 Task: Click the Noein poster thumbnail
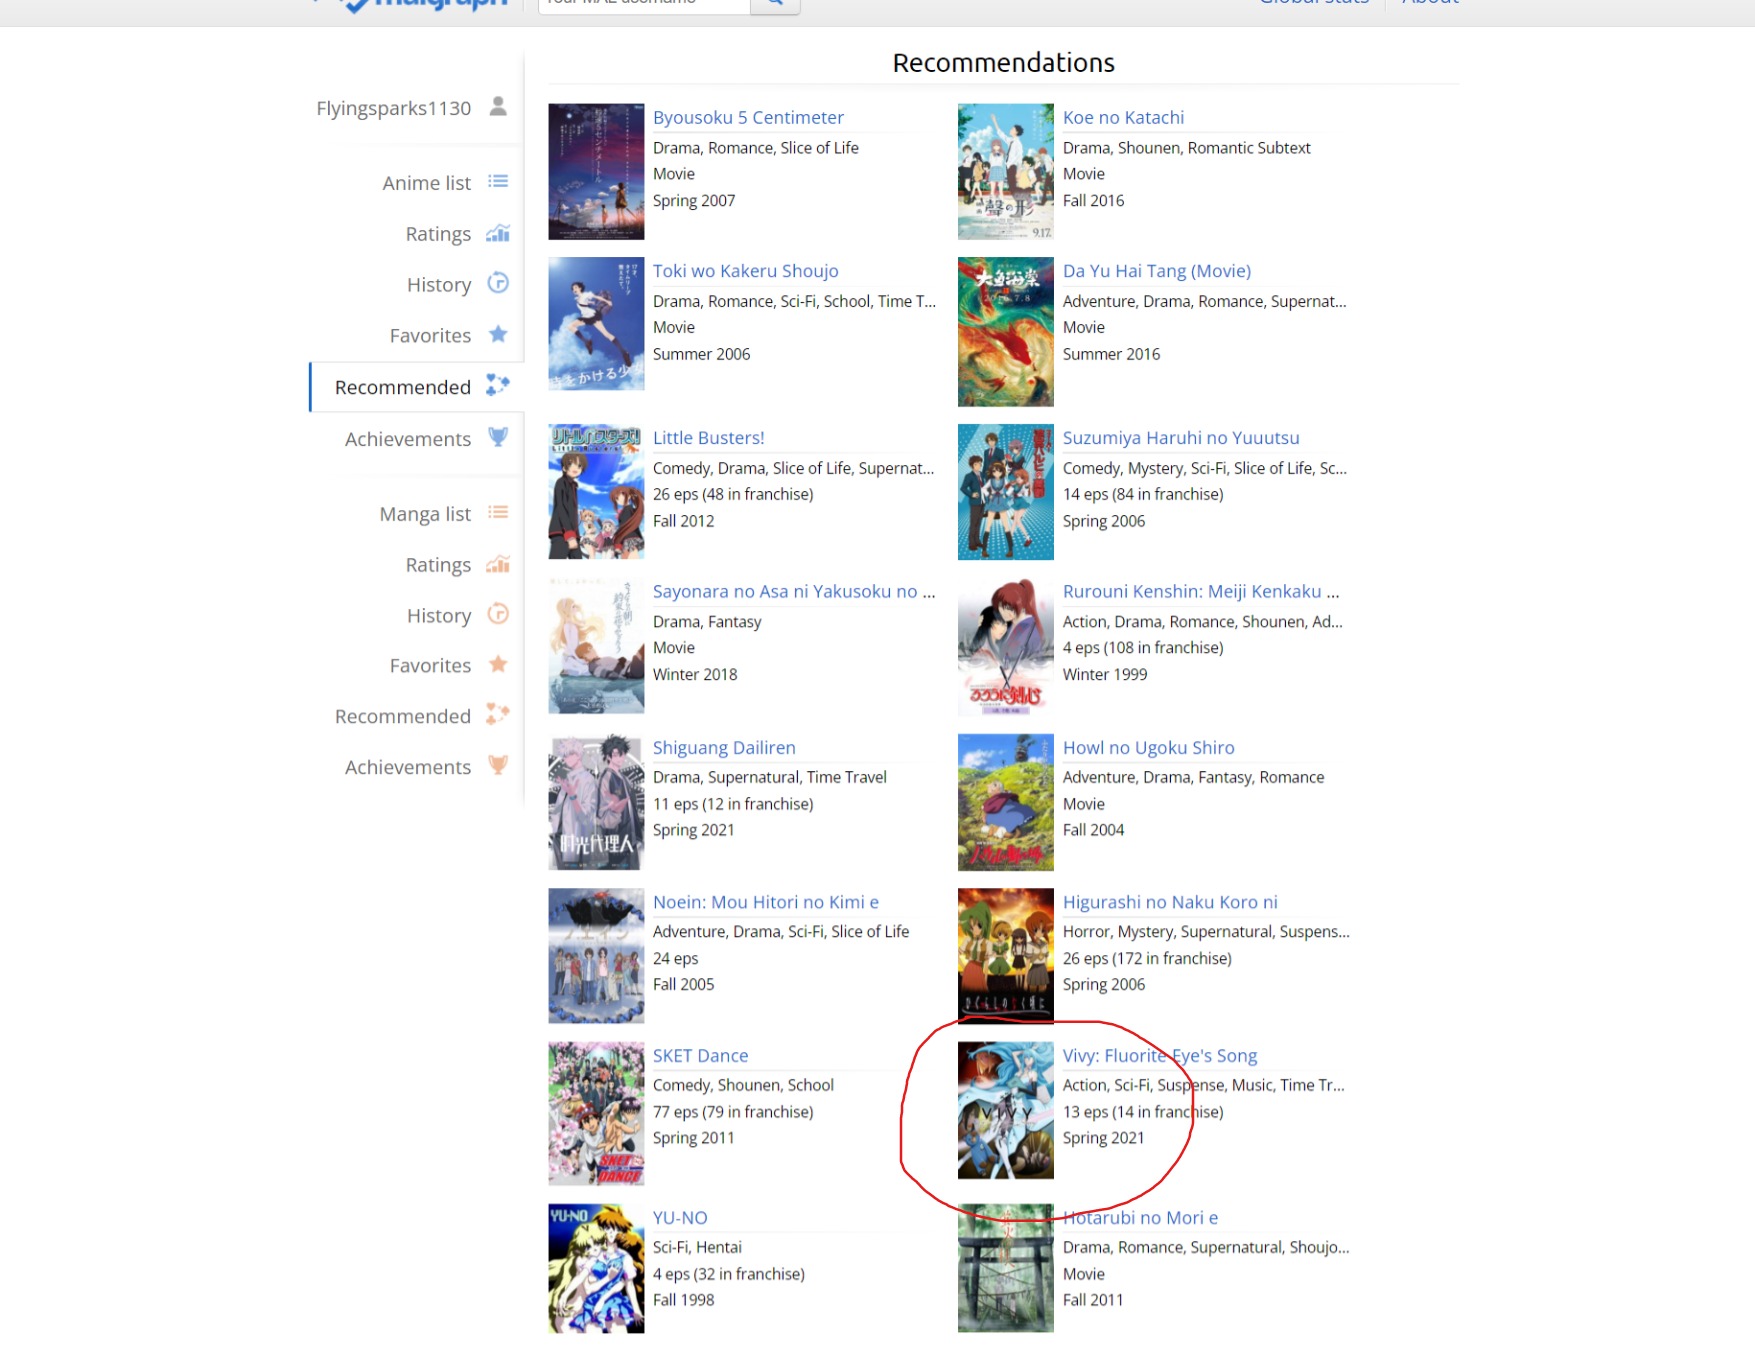pyautogui.click(x=596, y=956)
